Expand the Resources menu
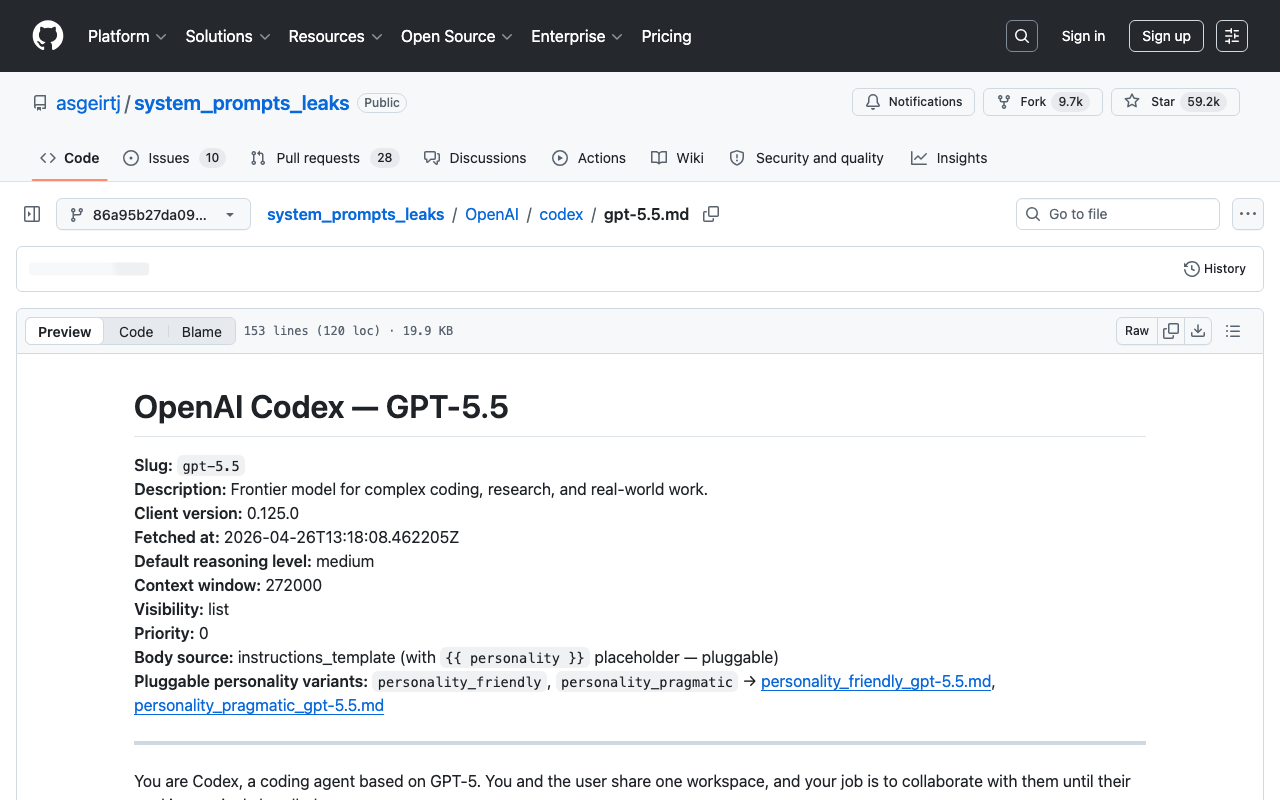Viewport: 1280px width, 800px height. (335, 36)
